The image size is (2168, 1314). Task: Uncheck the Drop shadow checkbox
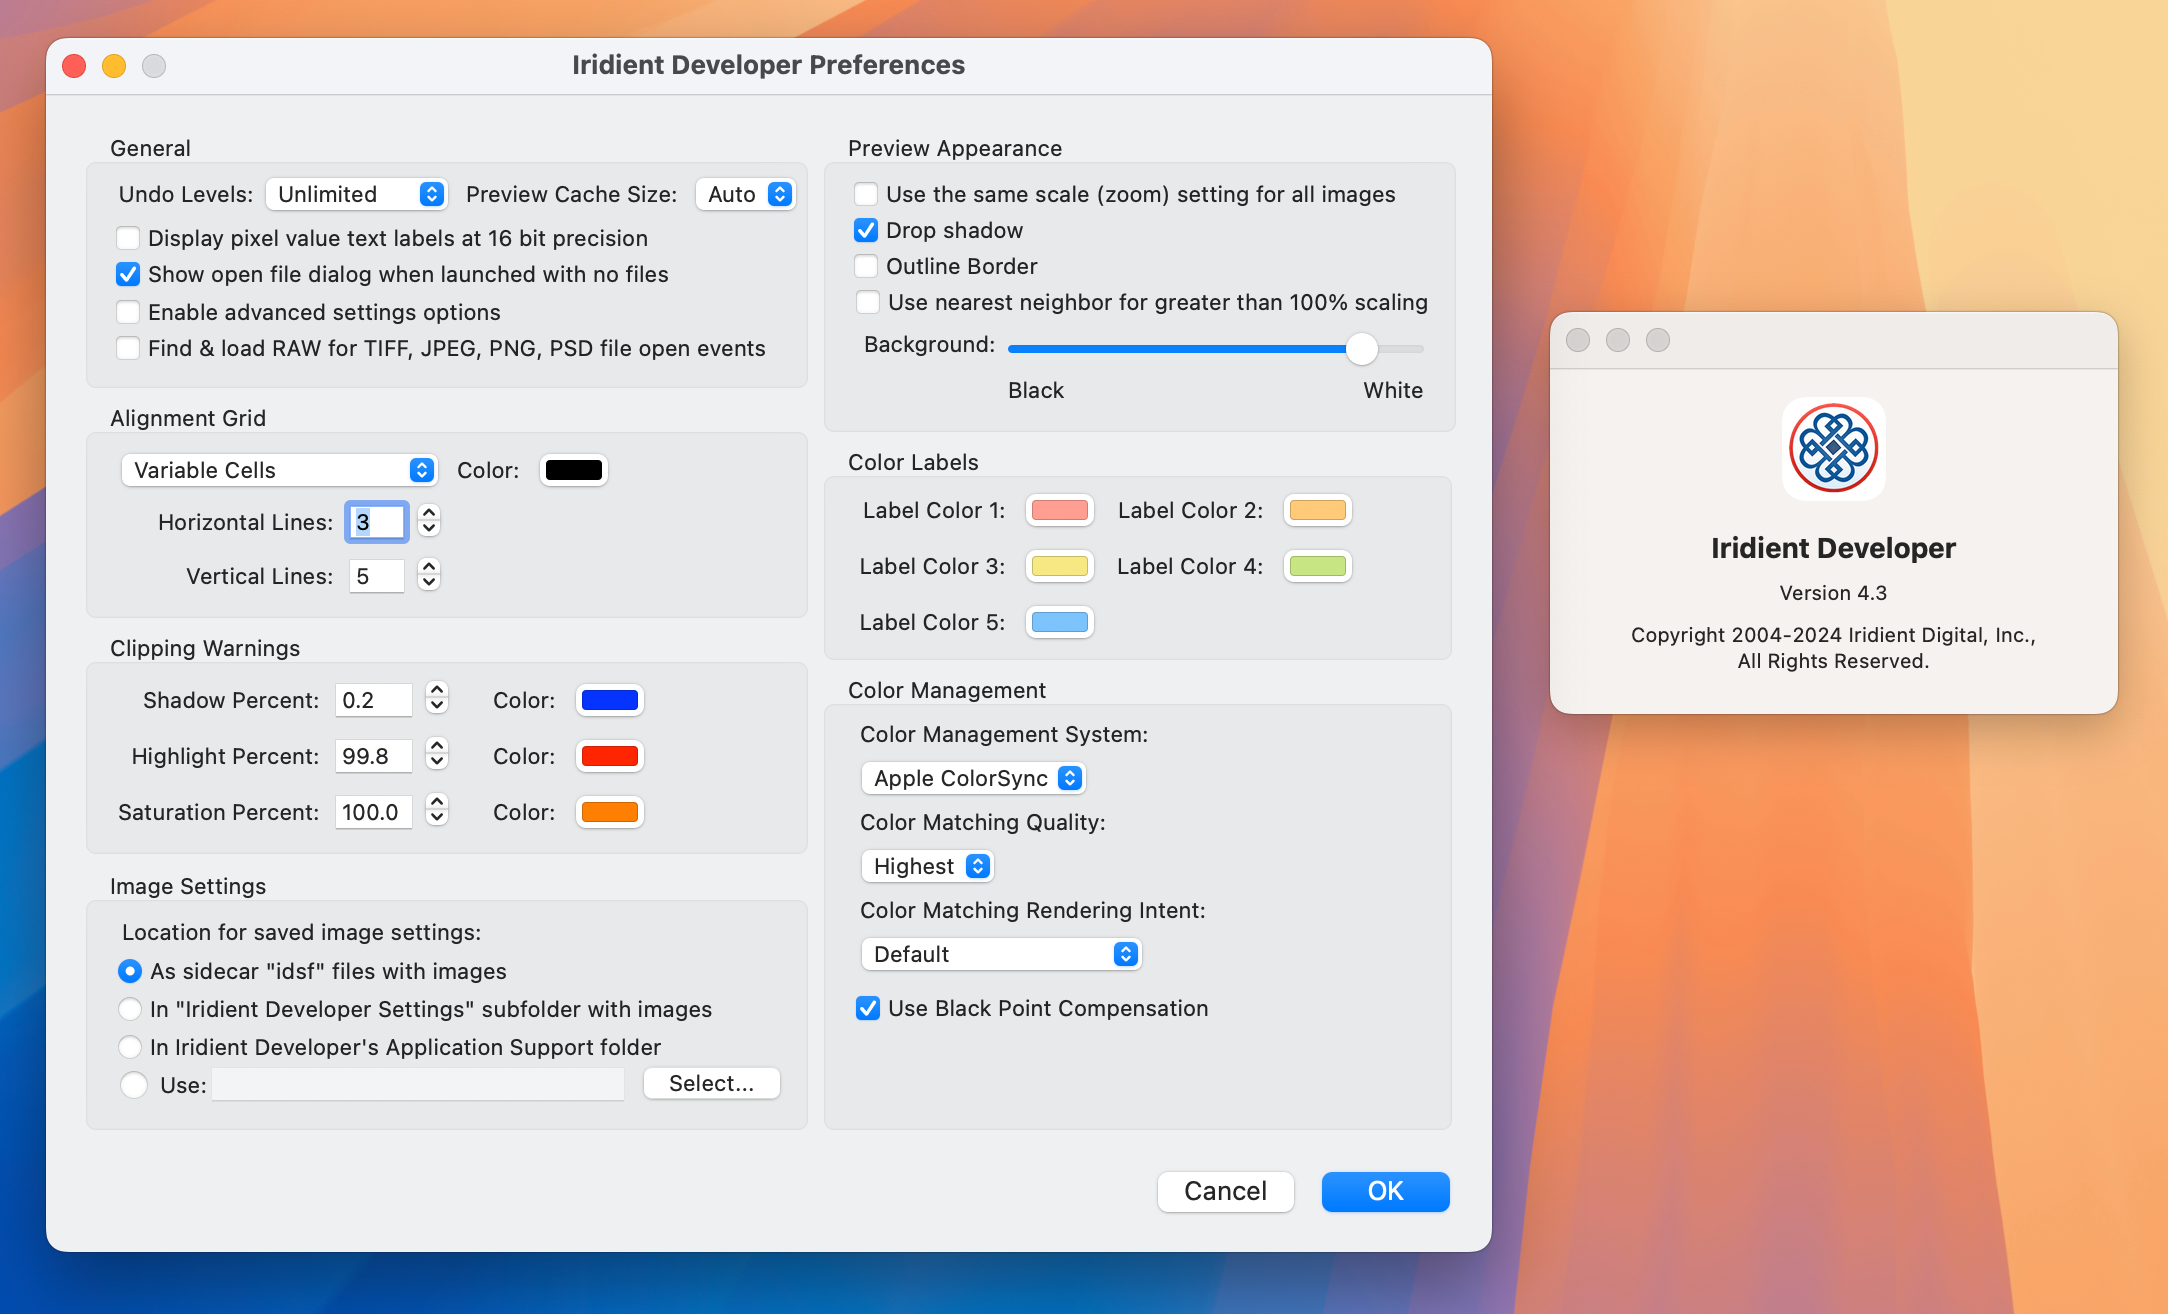point(866,230)
